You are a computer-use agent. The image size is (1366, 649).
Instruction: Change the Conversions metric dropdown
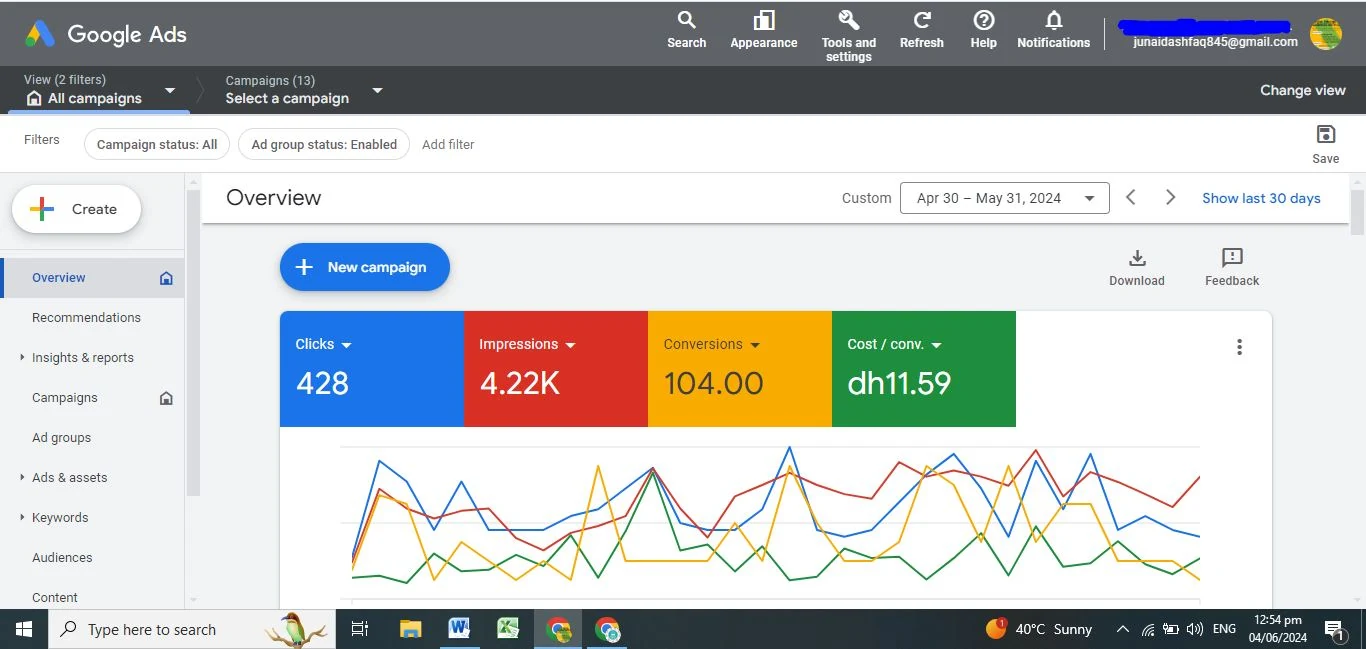712,344
